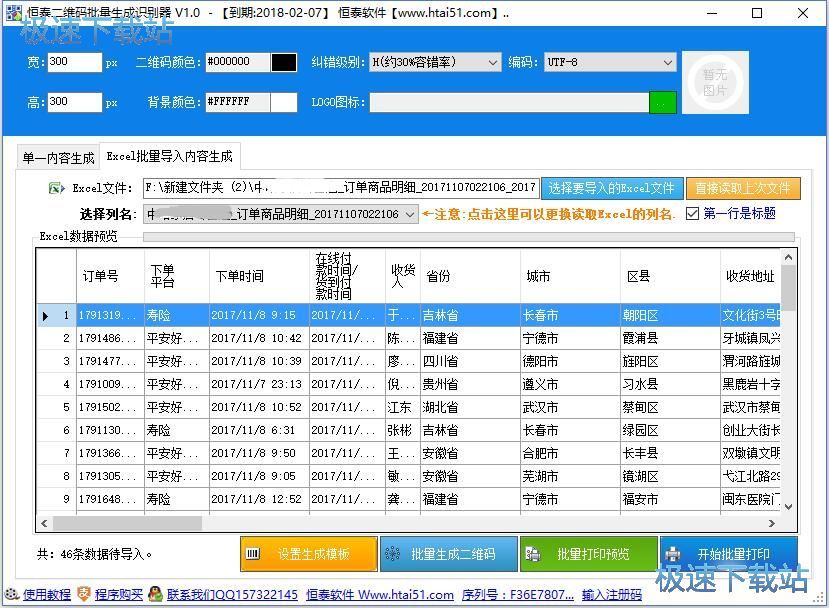
Task: Switch to 单一内容生成 tab
Action: [59, 158]
